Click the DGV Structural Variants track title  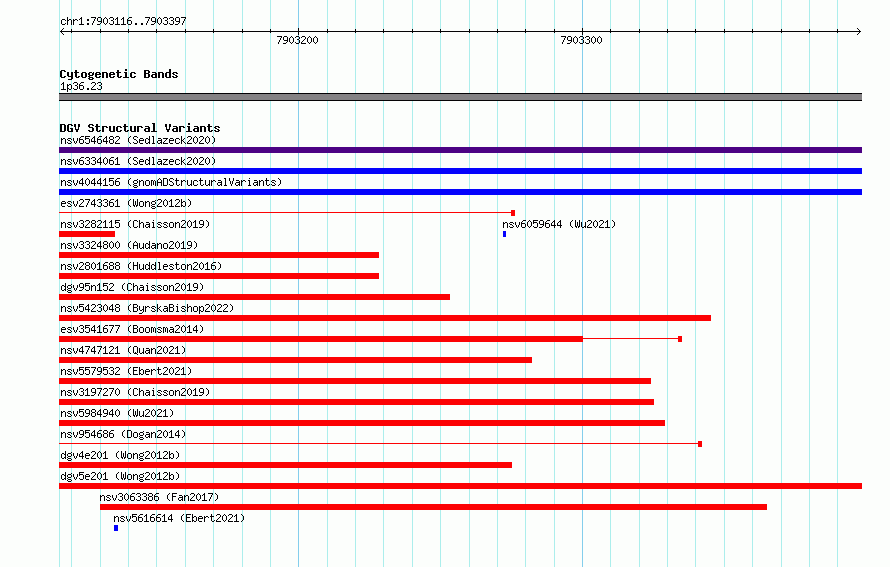coord(140,128)
